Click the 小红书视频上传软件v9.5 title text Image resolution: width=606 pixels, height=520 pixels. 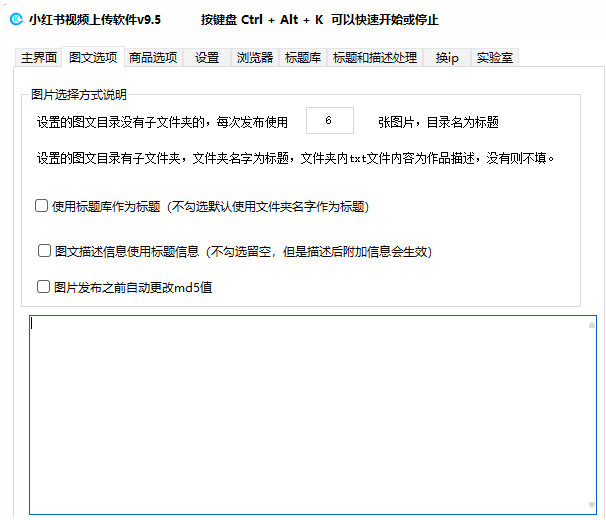pyautogui.click(x=95, y=19)
